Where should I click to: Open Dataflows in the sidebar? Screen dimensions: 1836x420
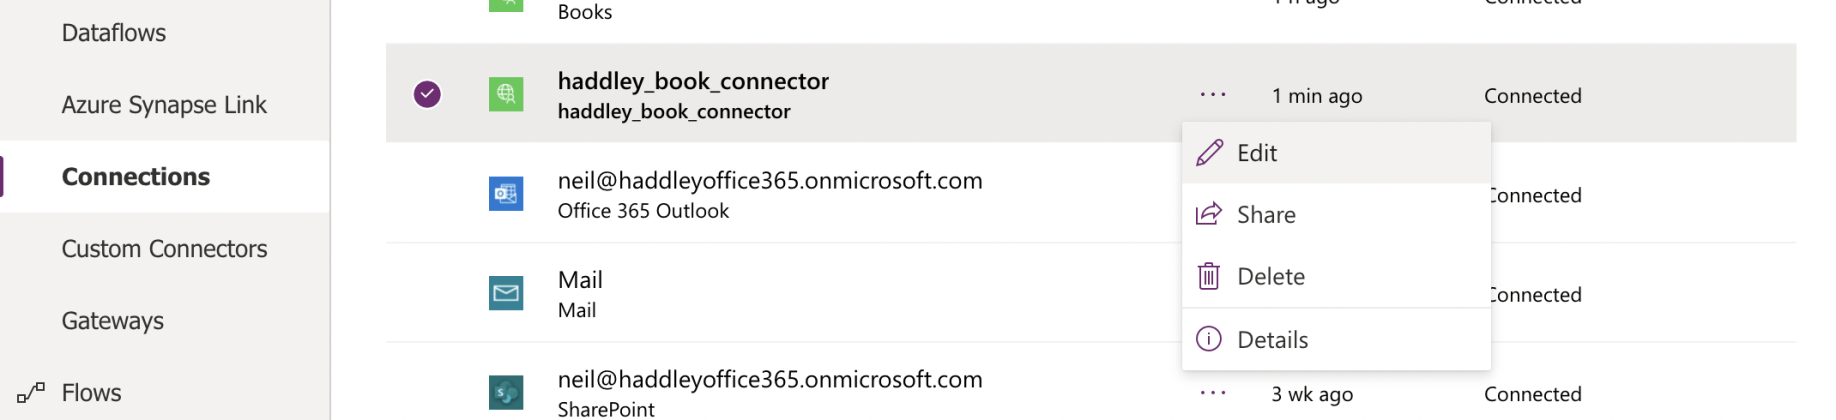click(x=114, y=33)
